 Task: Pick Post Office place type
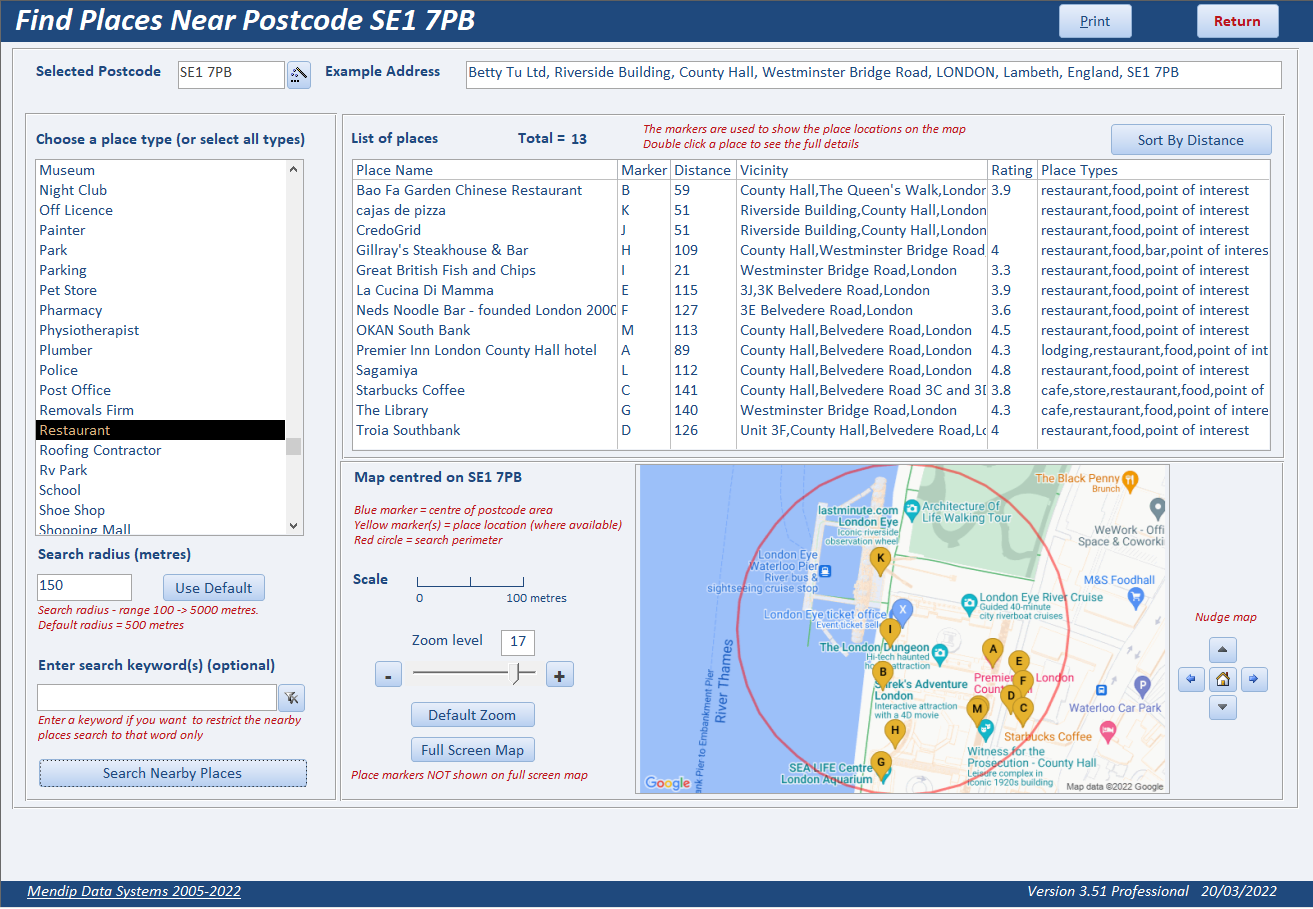pyautogui.click(x=160, y=390)
